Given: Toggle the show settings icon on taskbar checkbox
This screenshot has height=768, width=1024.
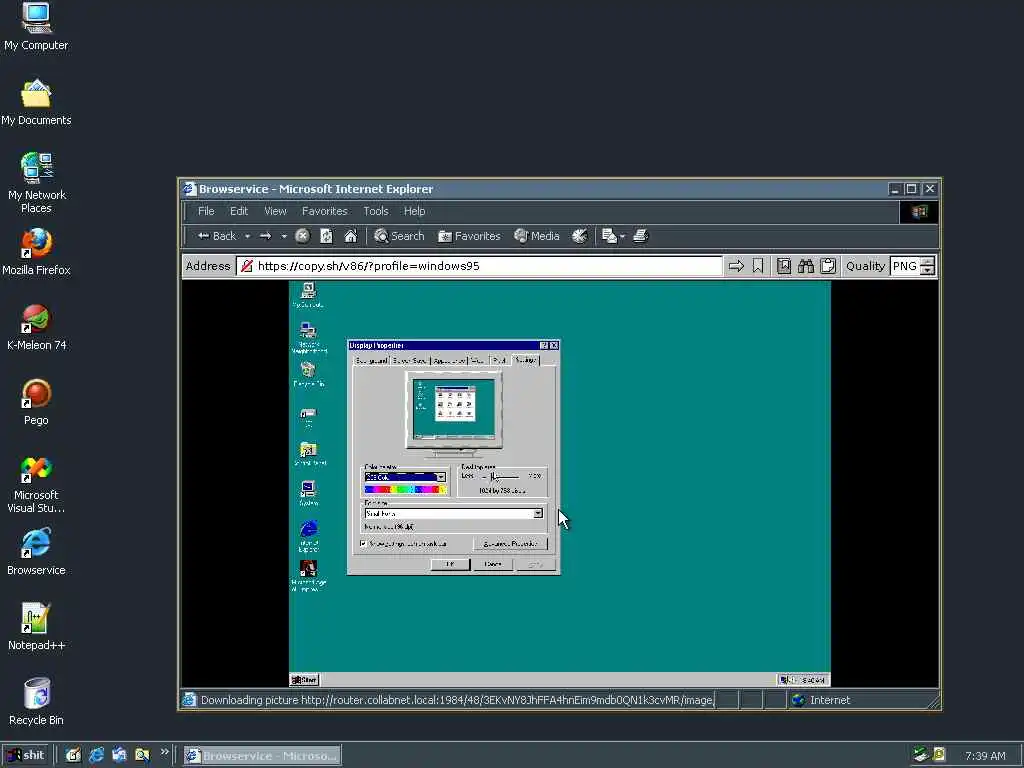Looking at the screenshot, I should (x=363, y=543).
